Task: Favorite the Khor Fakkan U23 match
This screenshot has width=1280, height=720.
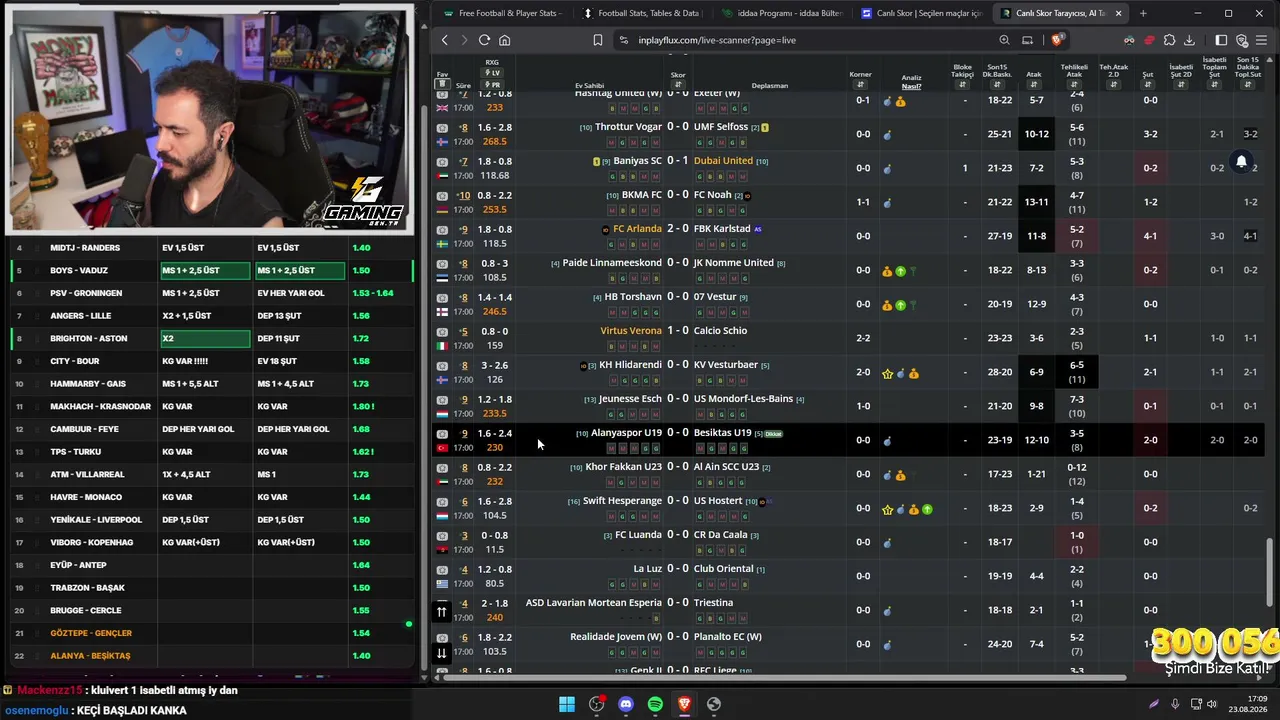Action: pyautogui.click(x=442, y=468)
